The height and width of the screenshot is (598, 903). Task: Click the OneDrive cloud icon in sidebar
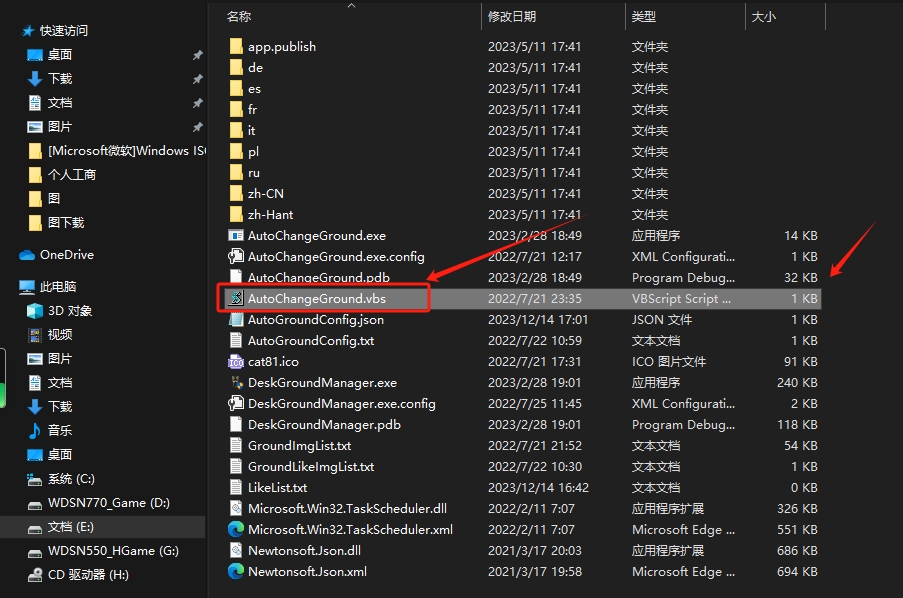tap(27, 255)
